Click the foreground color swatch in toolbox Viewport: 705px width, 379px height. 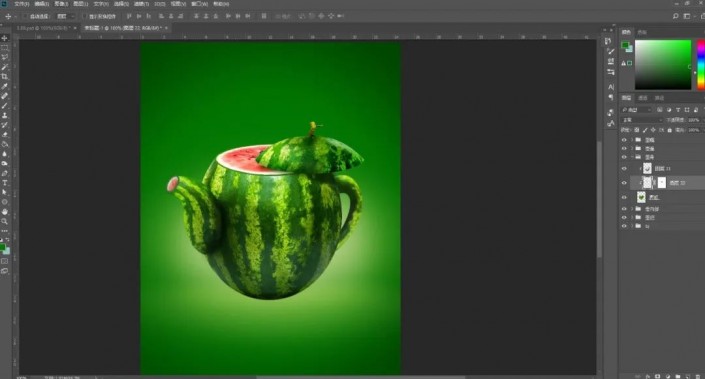pos(3,247)
